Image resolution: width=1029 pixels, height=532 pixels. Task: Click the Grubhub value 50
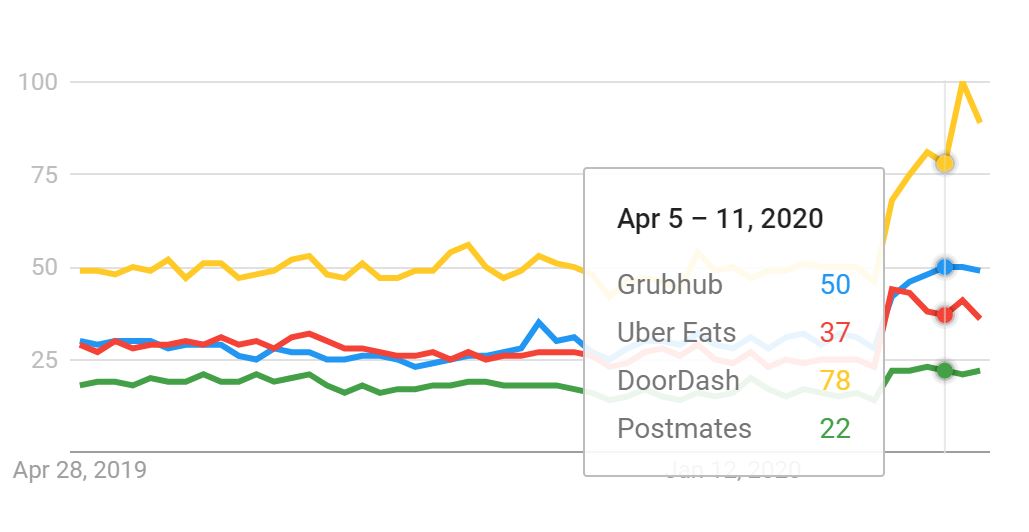(835, 284)
